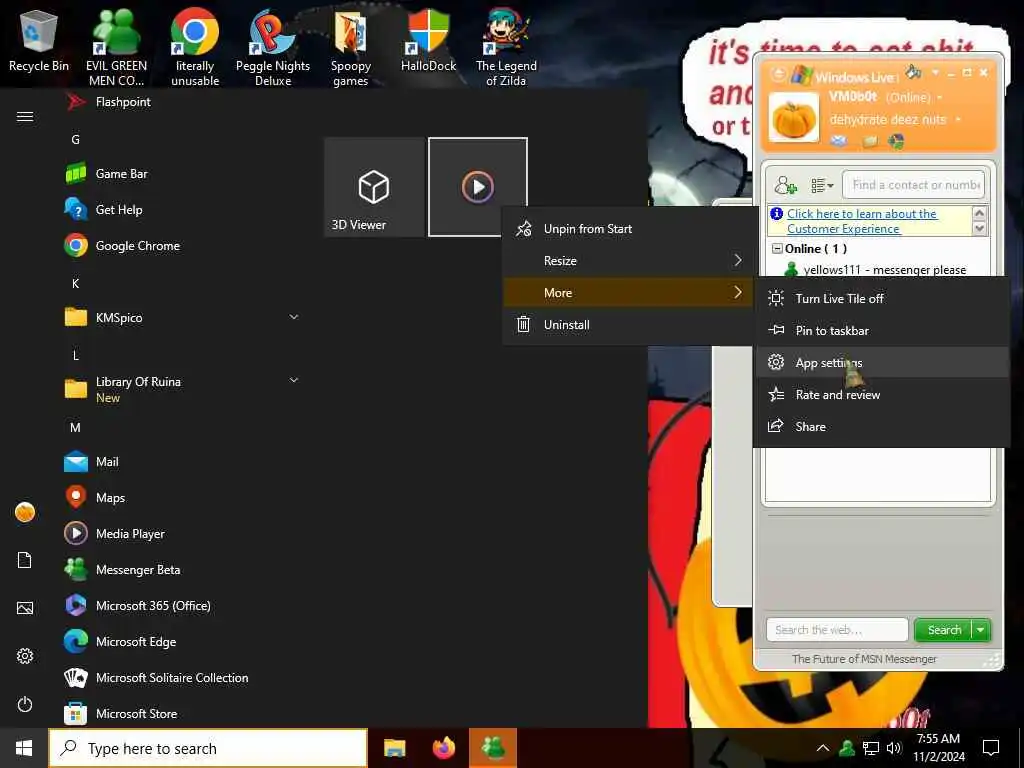
Task: Click the Windows Start button
Action: point(24,748)
